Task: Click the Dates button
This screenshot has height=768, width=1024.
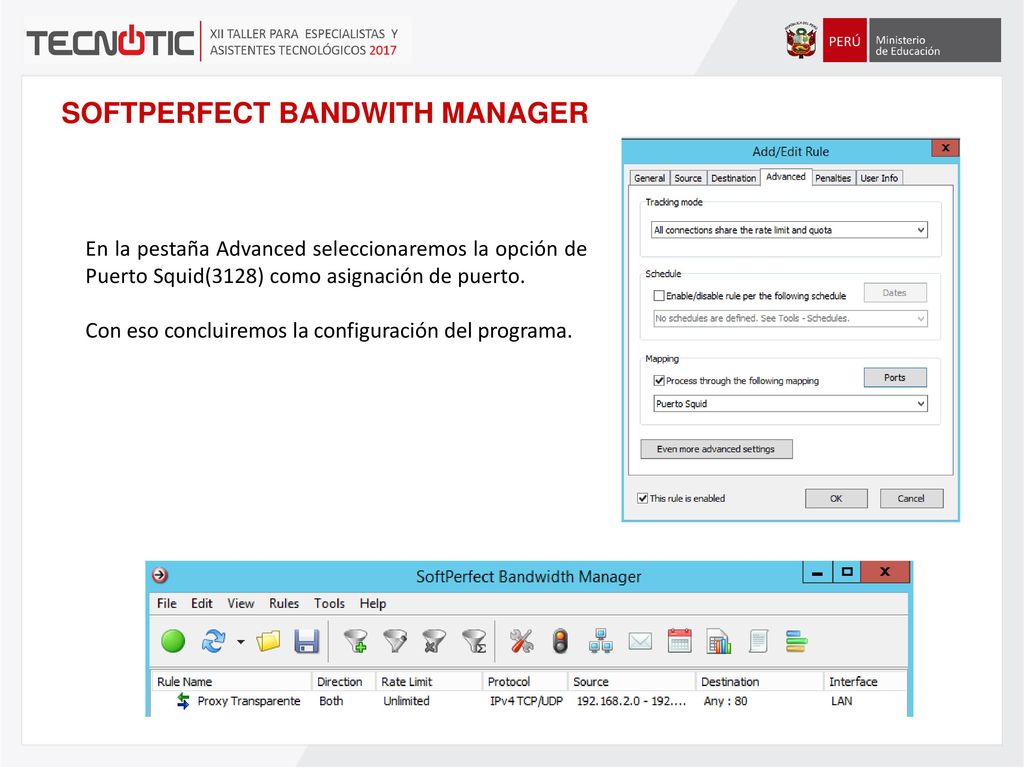Action: point(895,293)
